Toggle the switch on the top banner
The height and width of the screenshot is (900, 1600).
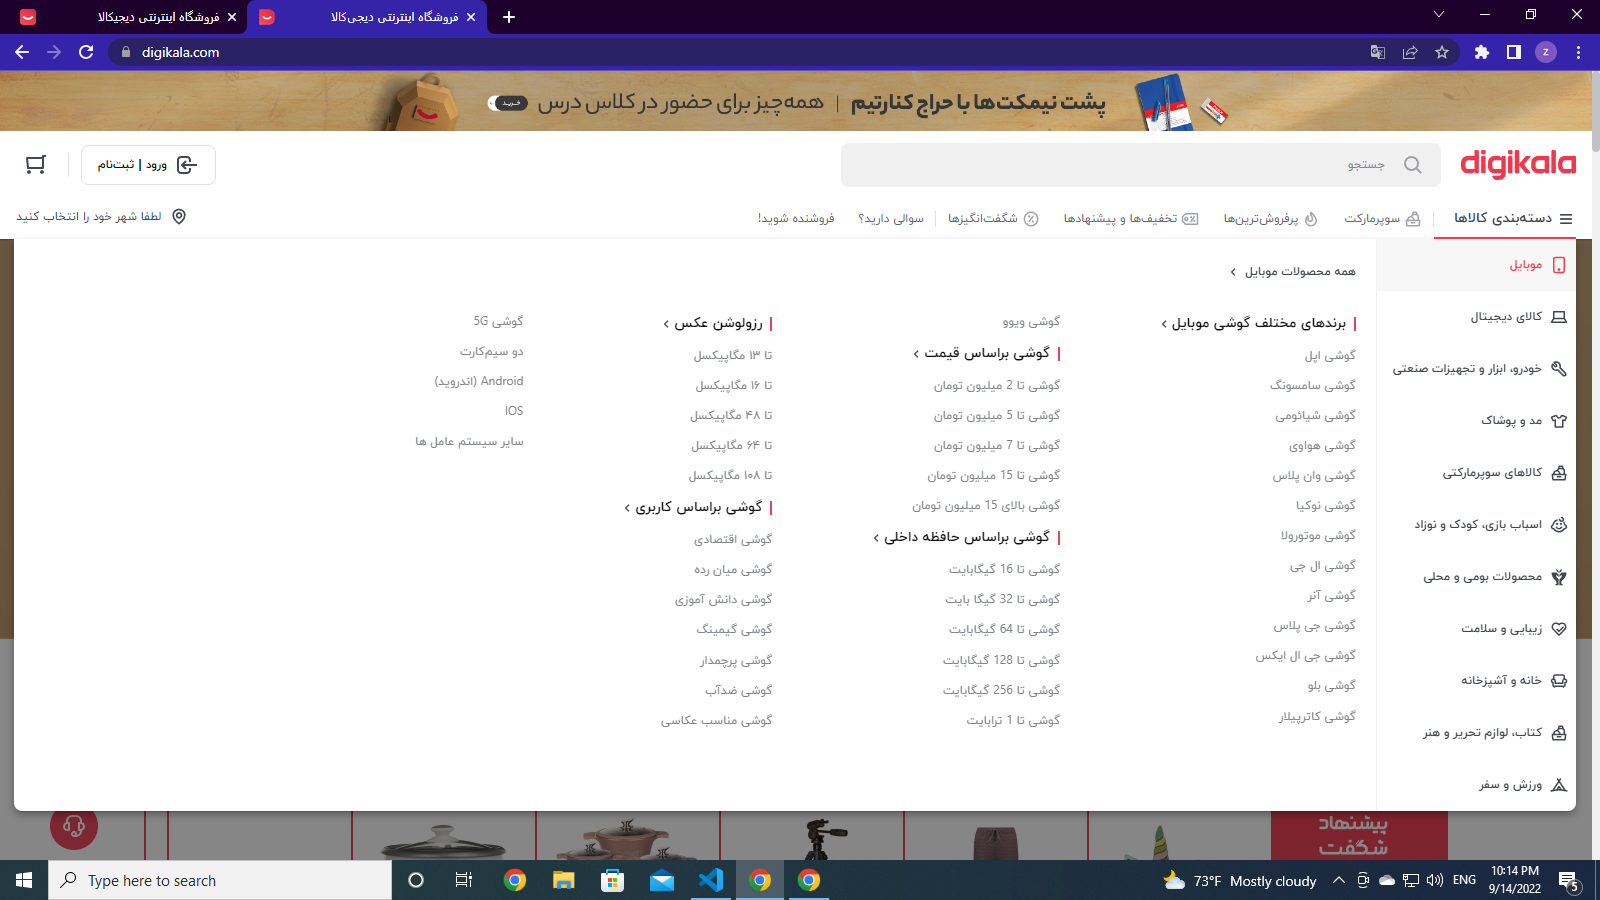pos(508,103)
